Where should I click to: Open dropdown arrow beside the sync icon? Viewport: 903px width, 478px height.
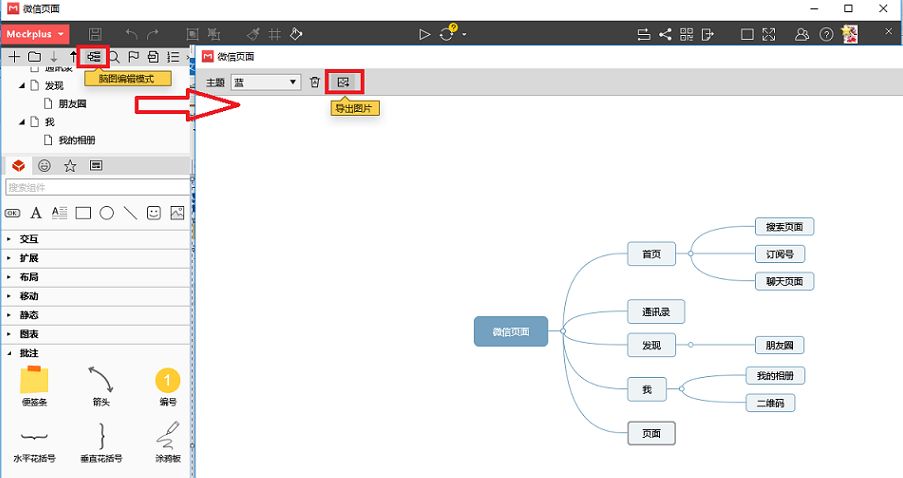(464, 35)
